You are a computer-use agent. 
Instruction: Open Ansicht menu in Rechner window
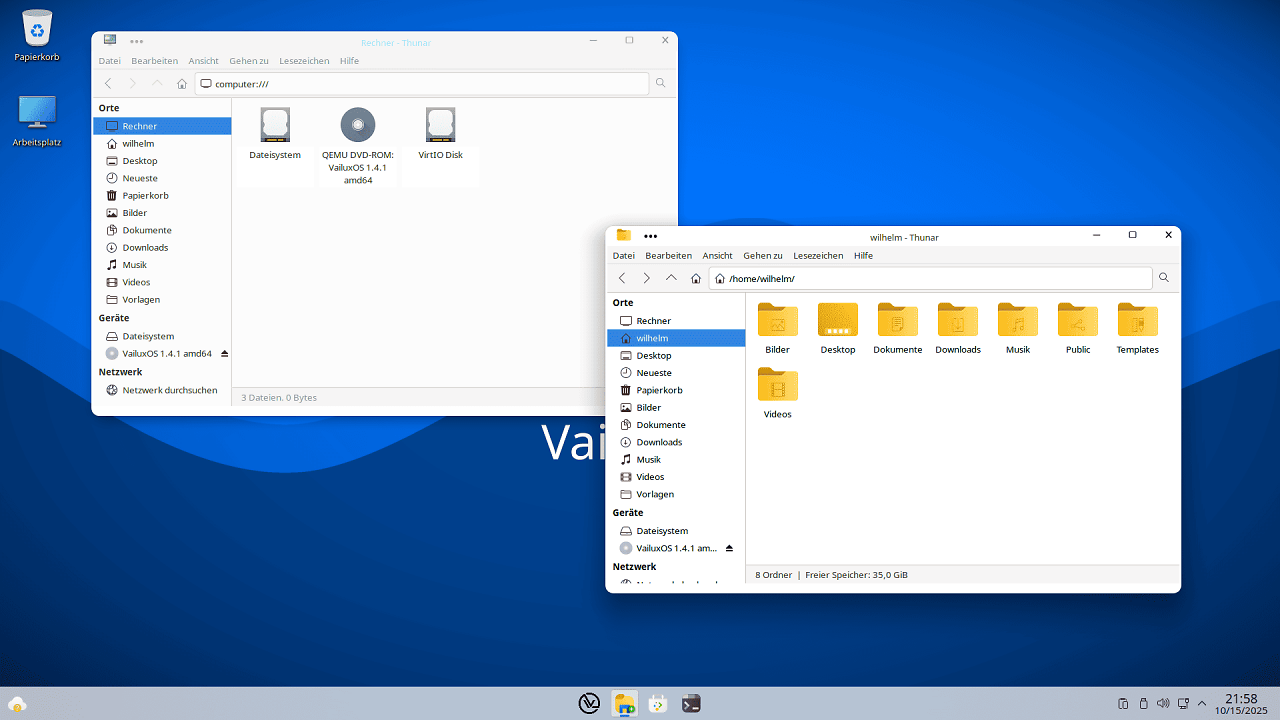click(x=204, y=61)
